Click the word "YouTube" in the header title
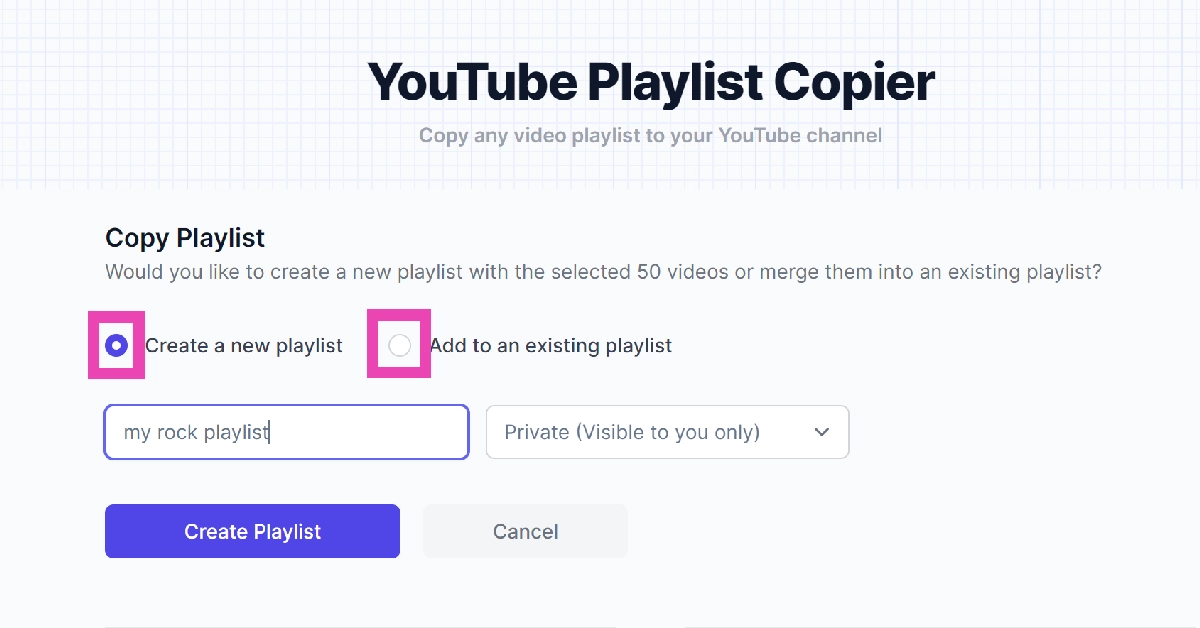This screenshot has height=628, width=1200. 472,82
